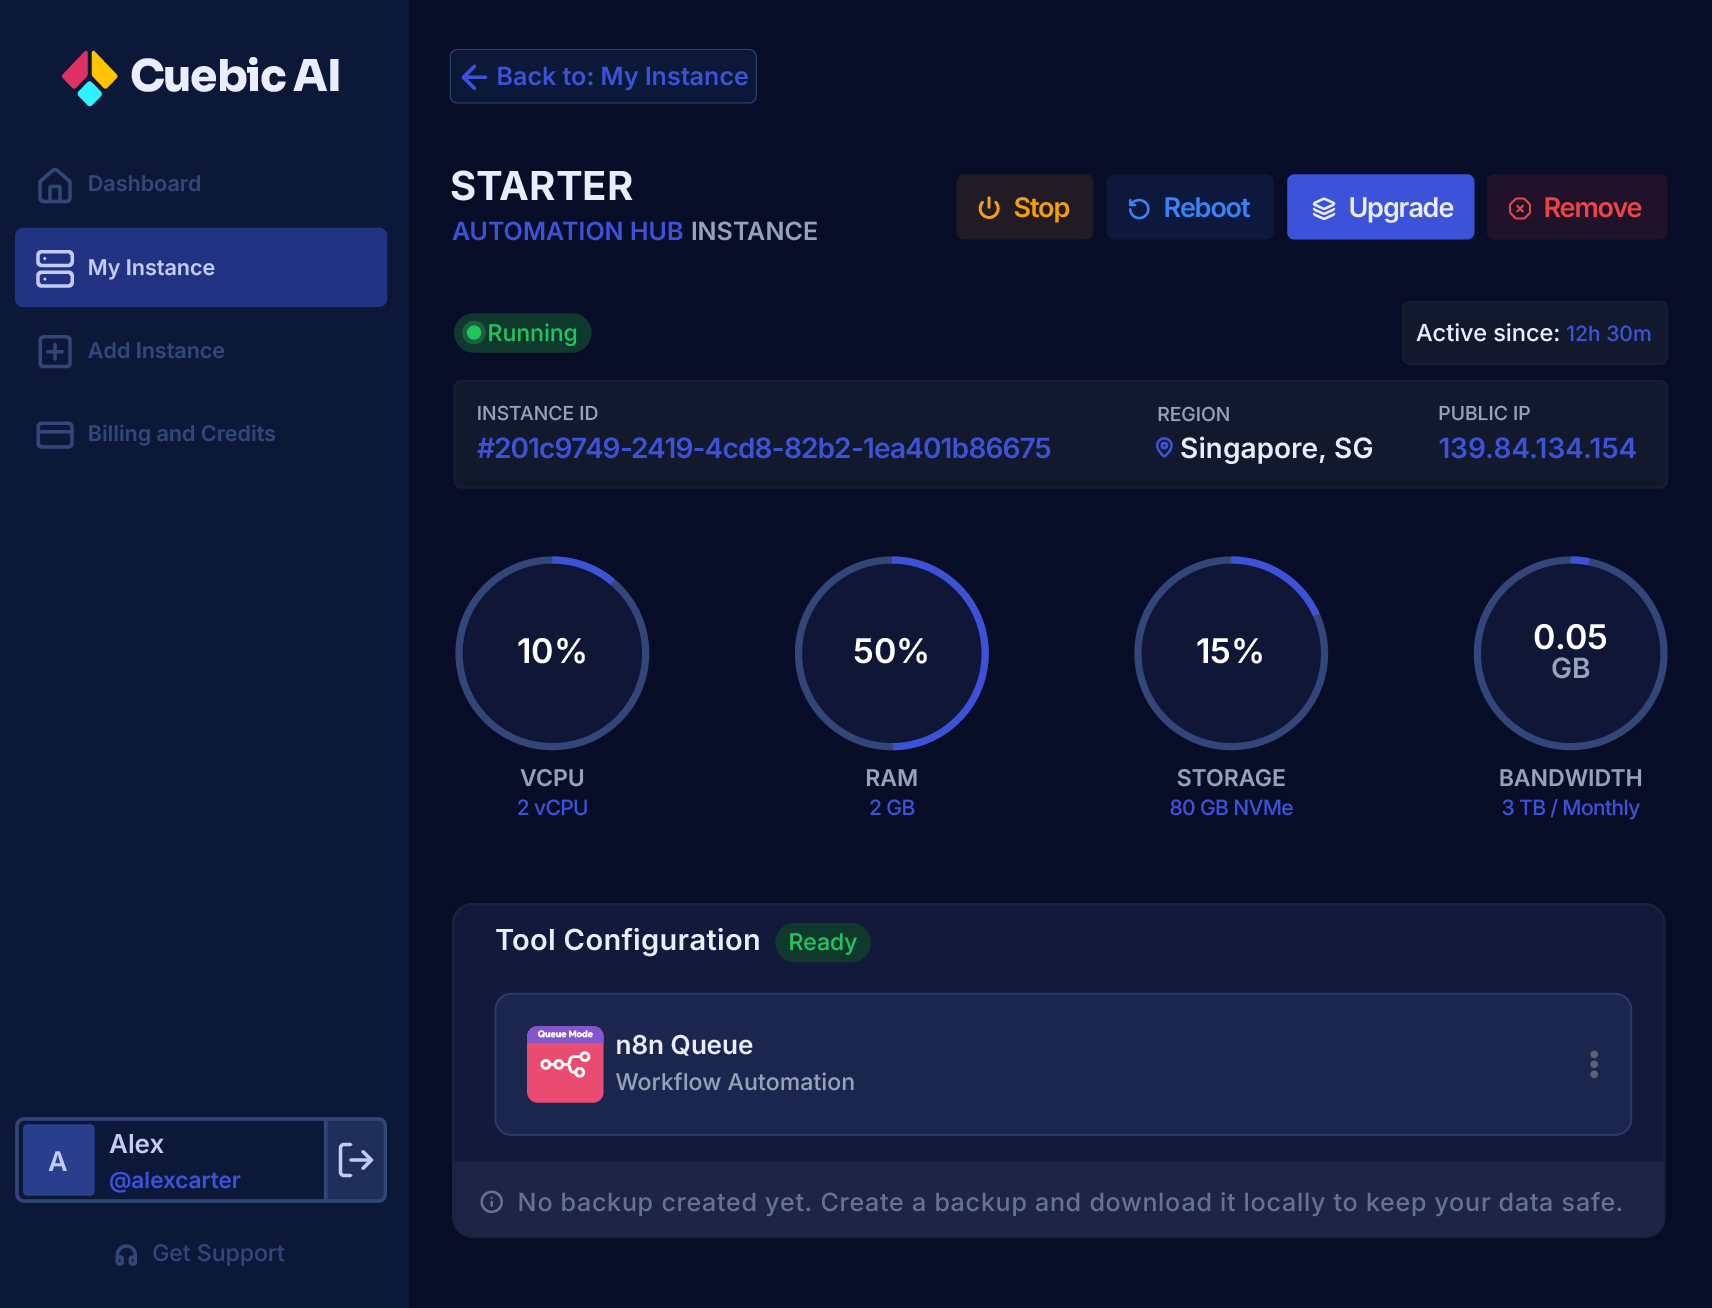Remove the instance
The width and height of the screenshot is (1712, 1308).
pyautogui.click(x=1576, y=207)
